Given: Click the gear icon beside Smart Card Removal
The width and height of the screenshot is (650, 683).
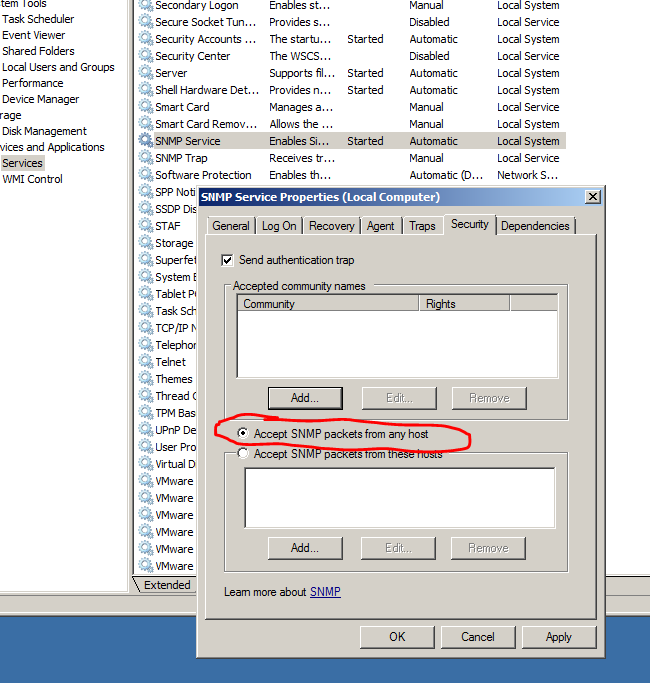Looking at the screenshot, I should (146, 123).
